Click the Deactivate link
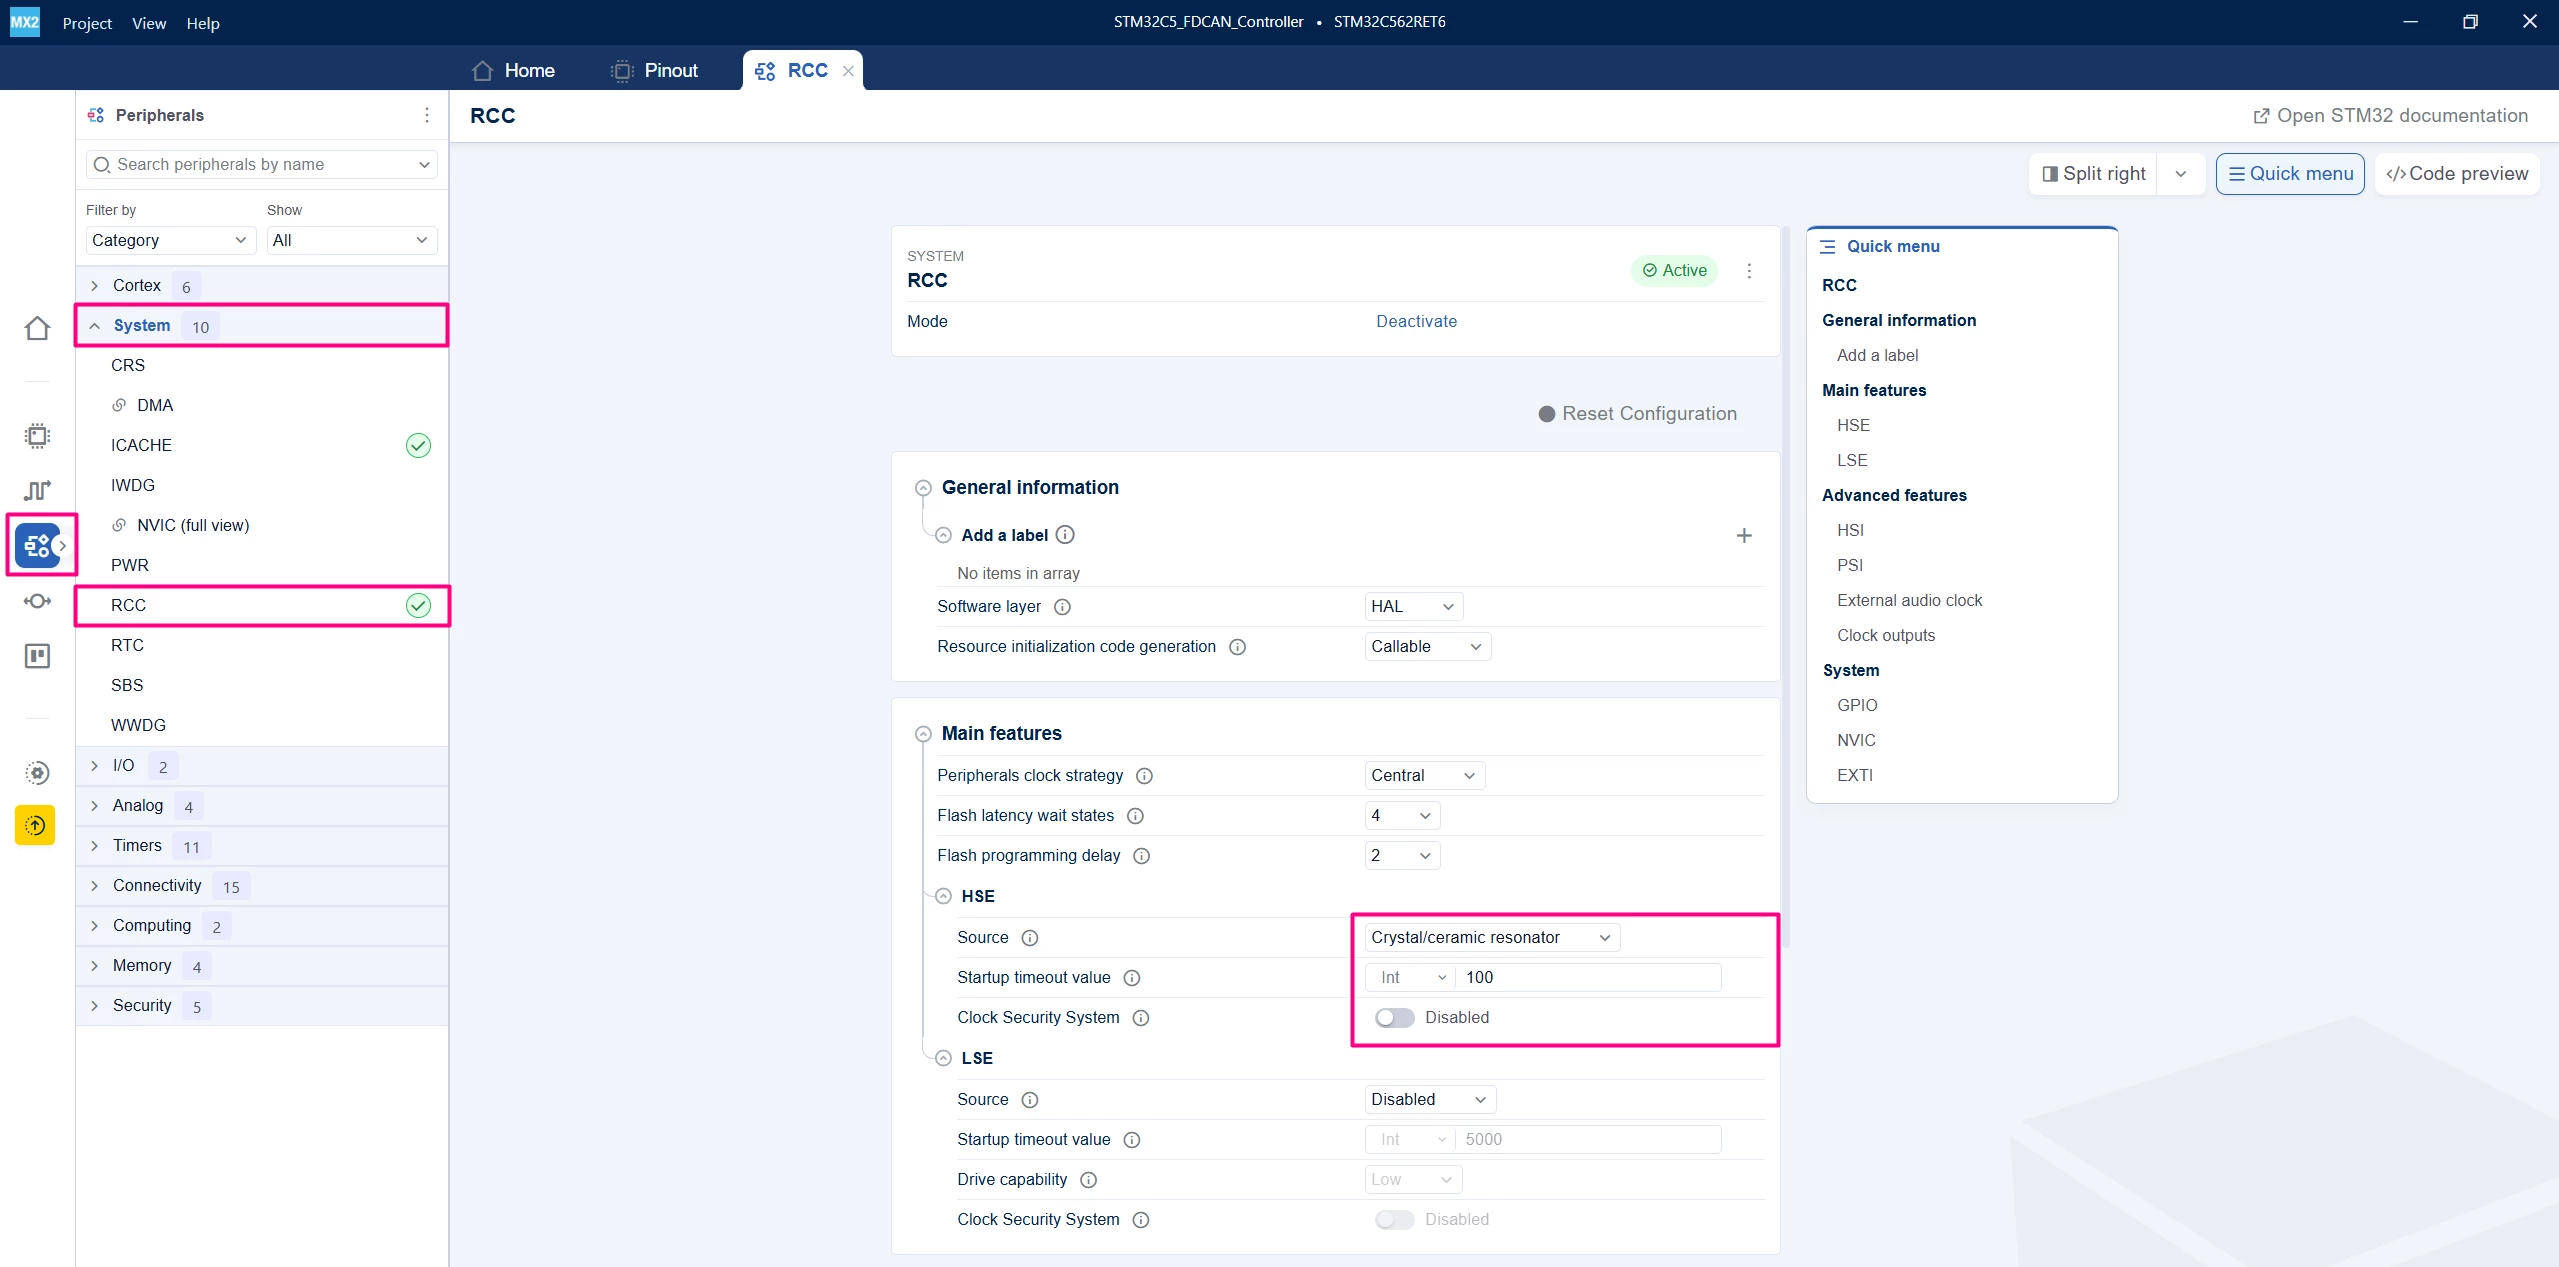 coord(1416,321)
